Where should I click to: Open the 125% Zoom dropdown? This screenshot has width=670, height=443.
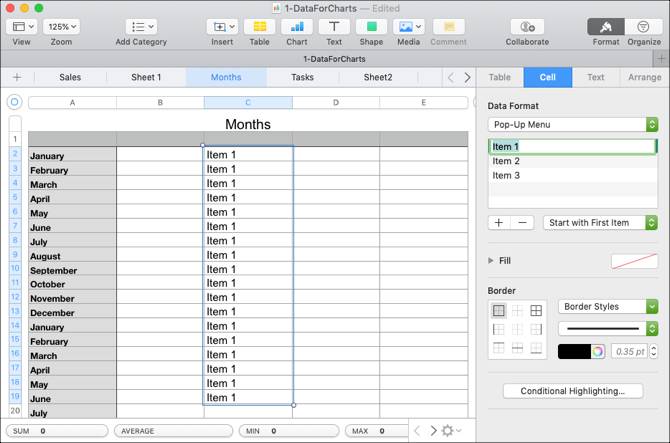[62, 27]
